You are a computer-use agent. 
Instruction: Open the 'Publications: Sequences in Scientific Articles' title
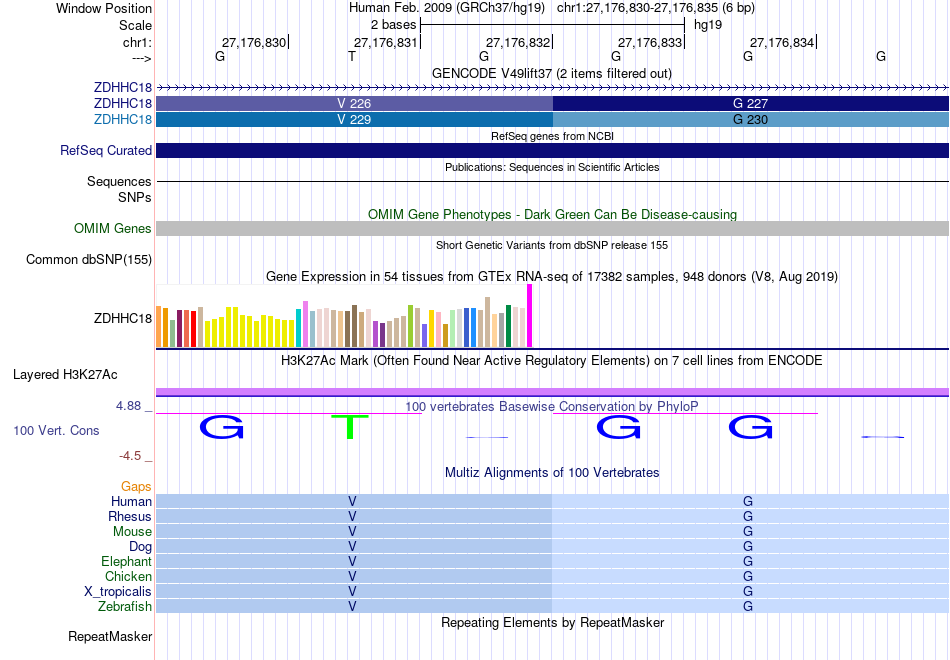552,167
